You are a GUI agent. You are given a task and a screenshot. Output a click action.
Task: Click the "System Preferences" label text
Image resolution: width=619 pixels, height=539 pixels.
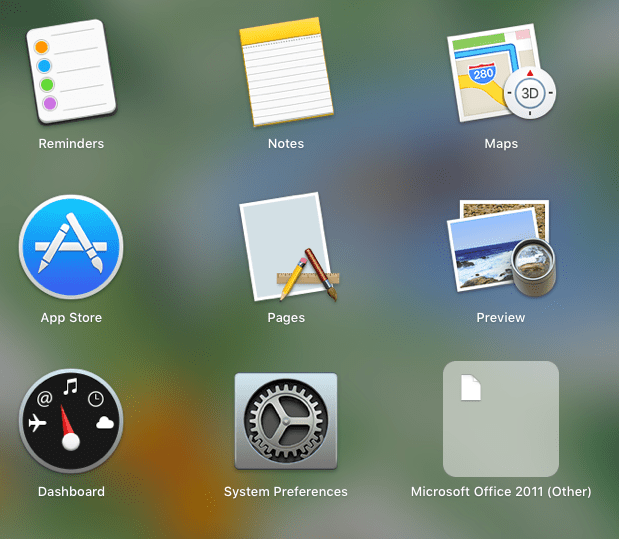point(286,492)
